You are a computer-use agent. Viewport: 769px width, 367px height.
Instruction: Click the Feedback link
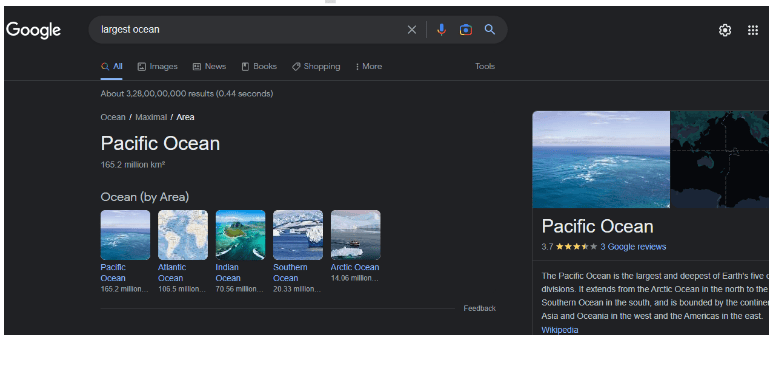[x=480, y=309]
